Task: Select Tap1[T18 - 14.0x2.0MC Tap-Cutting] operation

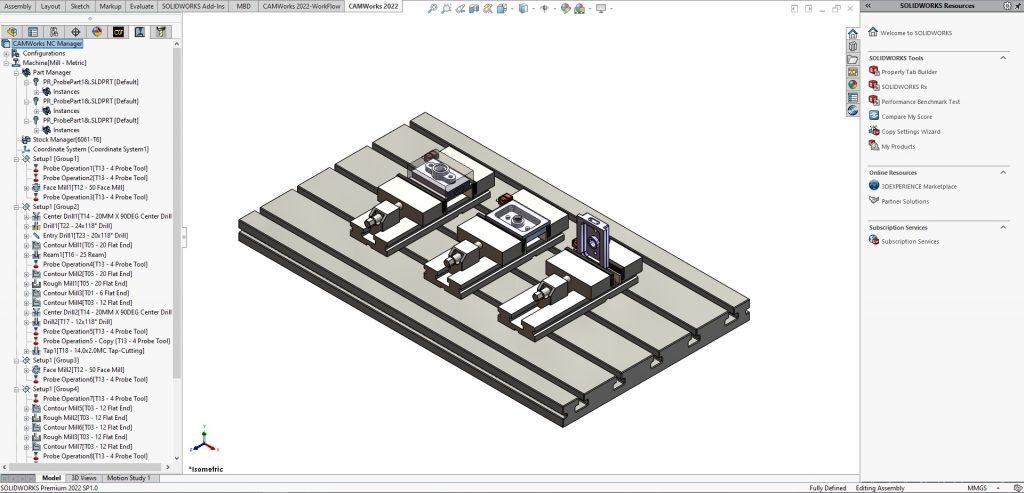Action: pos(93,351)
